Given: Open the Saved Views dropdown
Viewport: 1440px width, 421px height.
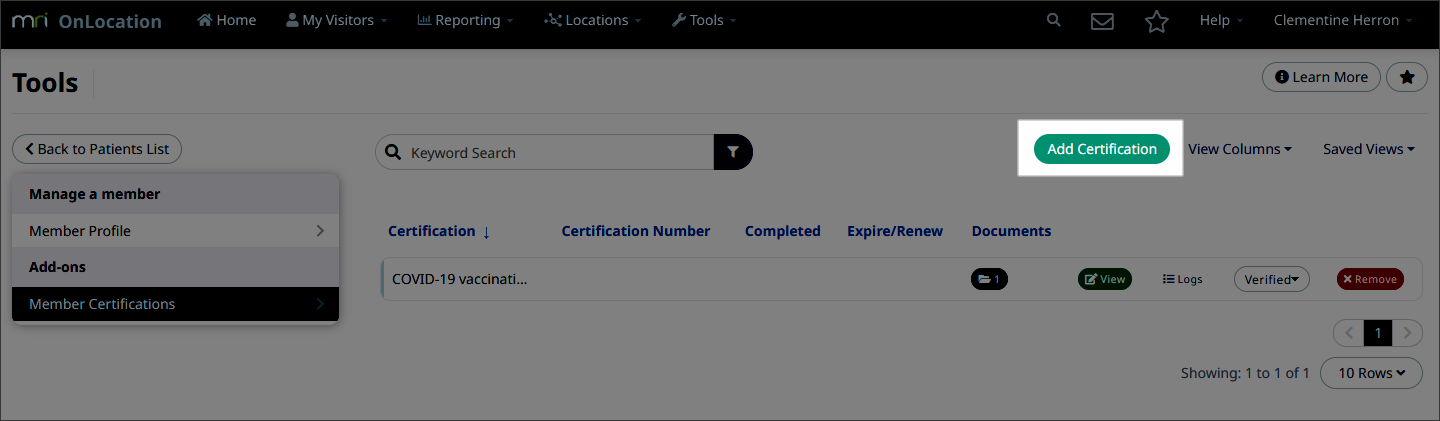Looking at the screenshot, I should [x=1369, y=149].
